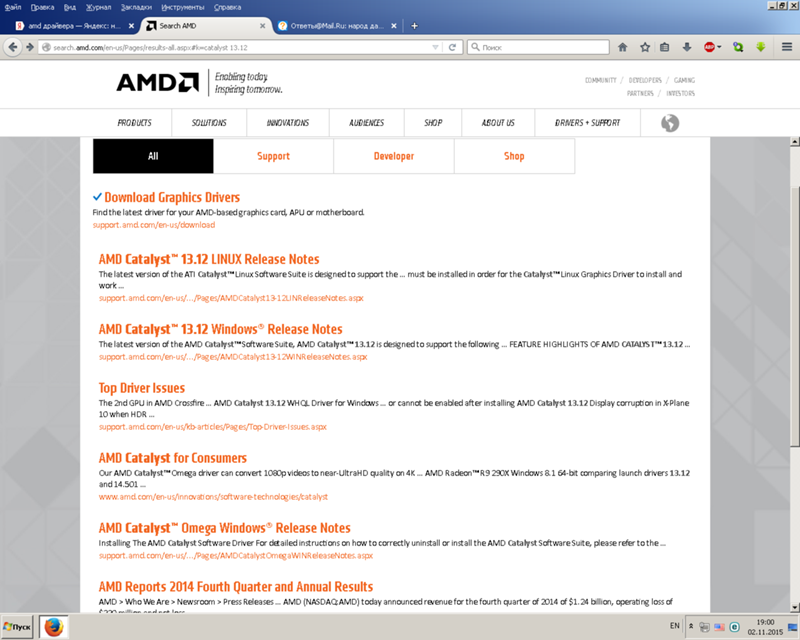
Task: Open the ABOUT US navigation item
Action: 498,123
